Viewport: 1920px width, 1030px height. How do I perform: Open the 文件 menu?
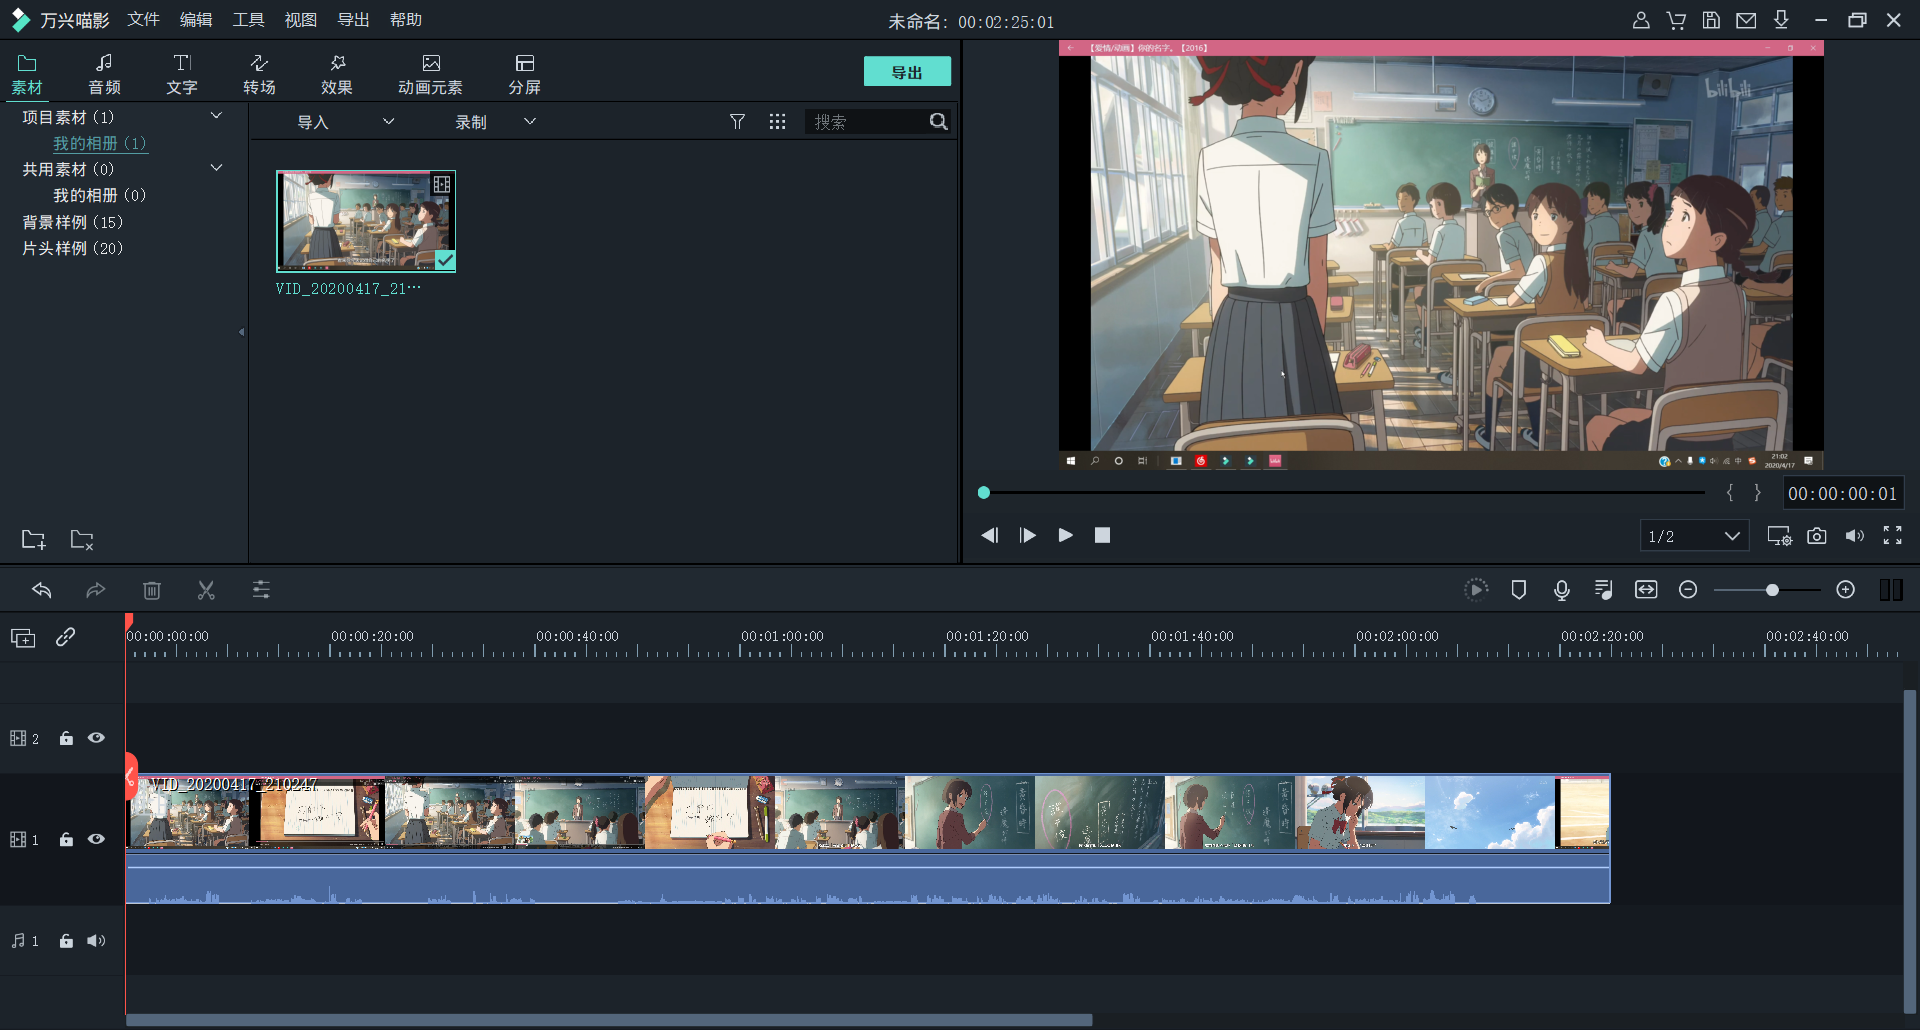(x=143, y=20)
